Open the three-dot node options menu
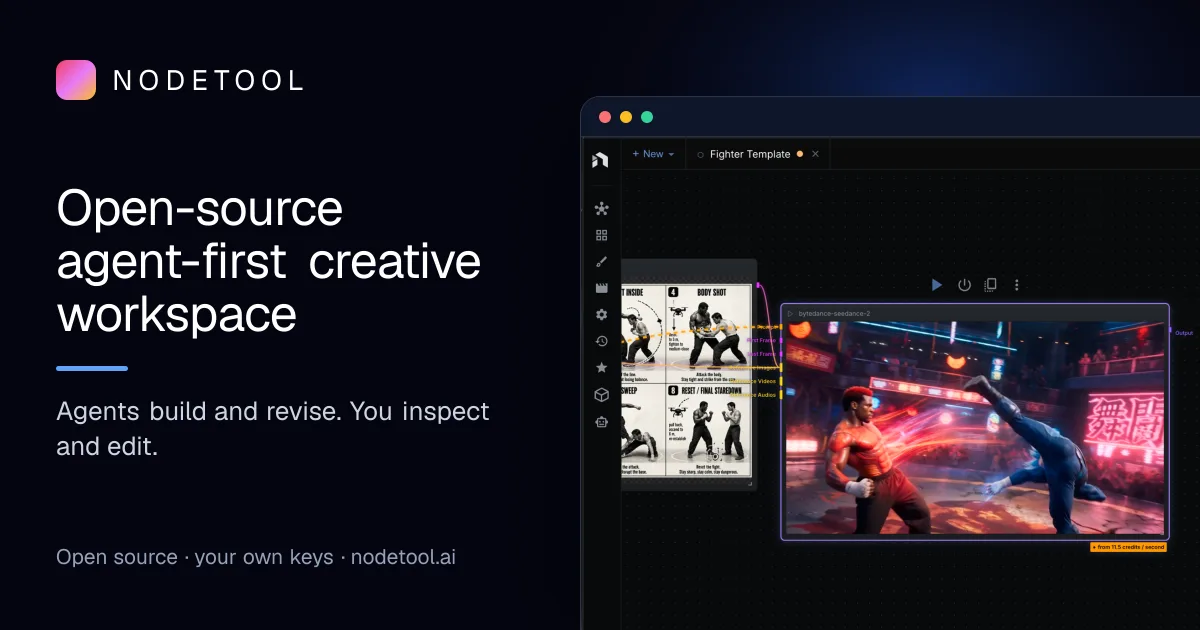This screenshot has width=1200, height=630. click(x=1017, y=285)
